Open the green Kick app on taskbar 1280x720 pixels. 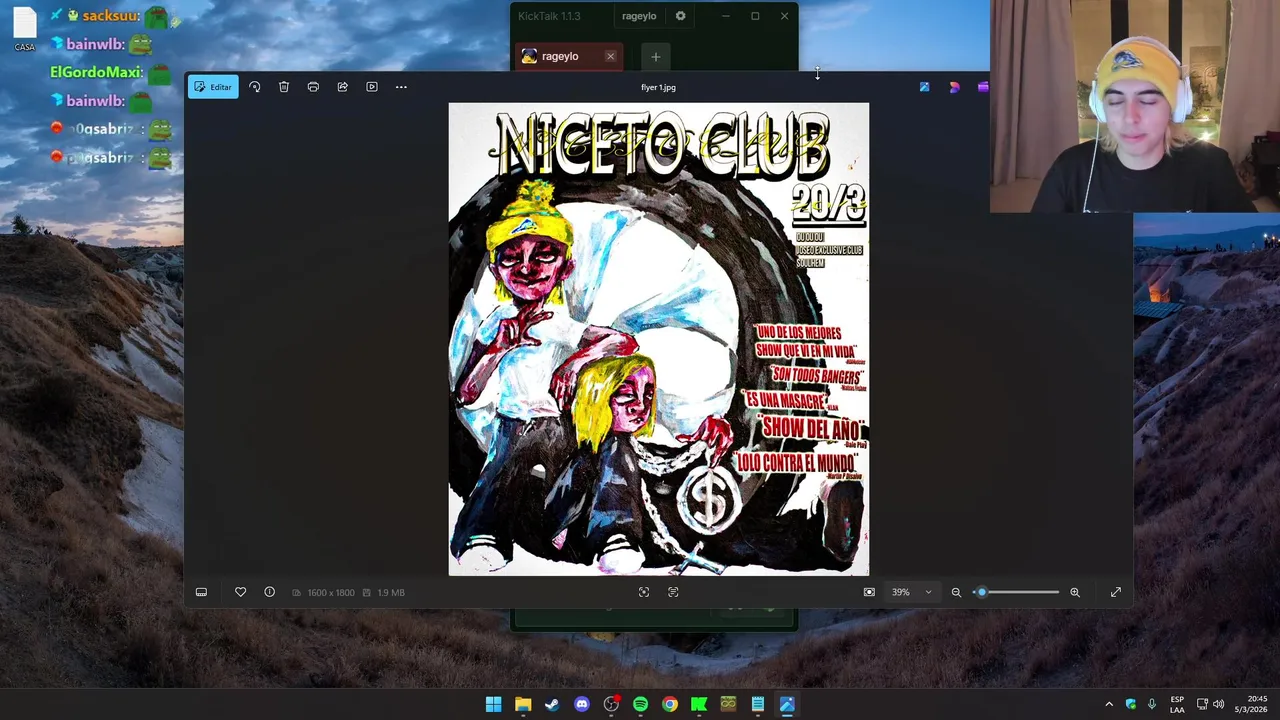coord(699,704)
